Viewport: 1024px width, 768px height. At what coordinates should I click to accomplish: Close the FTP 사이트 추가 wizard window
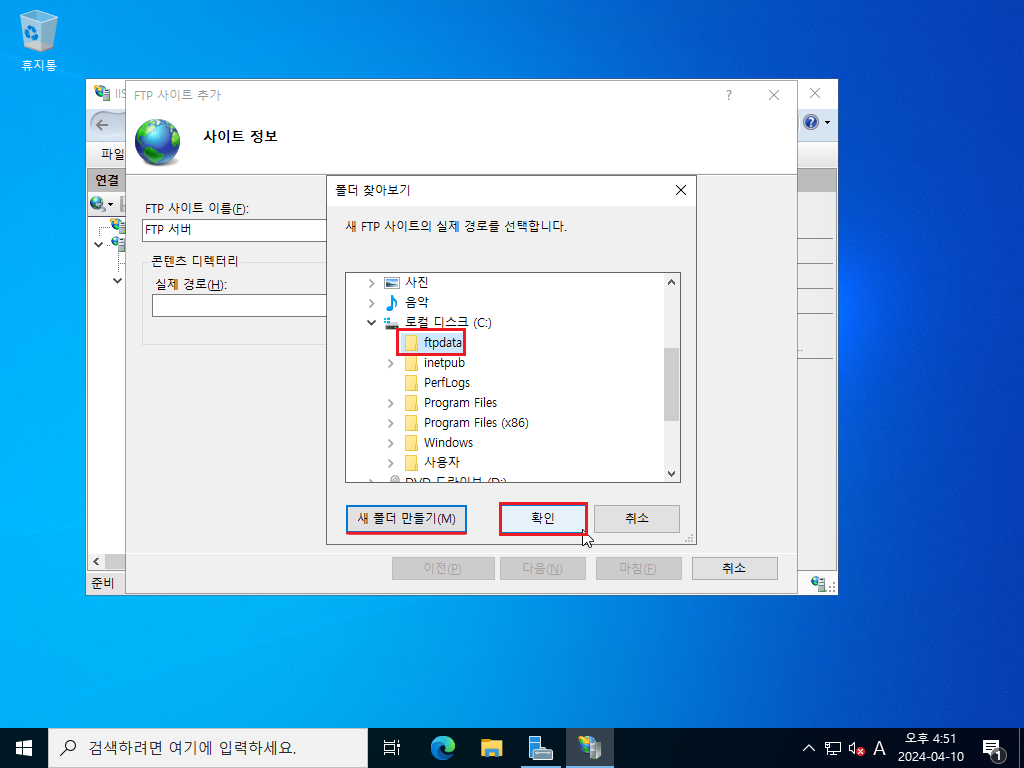[774, 95]
